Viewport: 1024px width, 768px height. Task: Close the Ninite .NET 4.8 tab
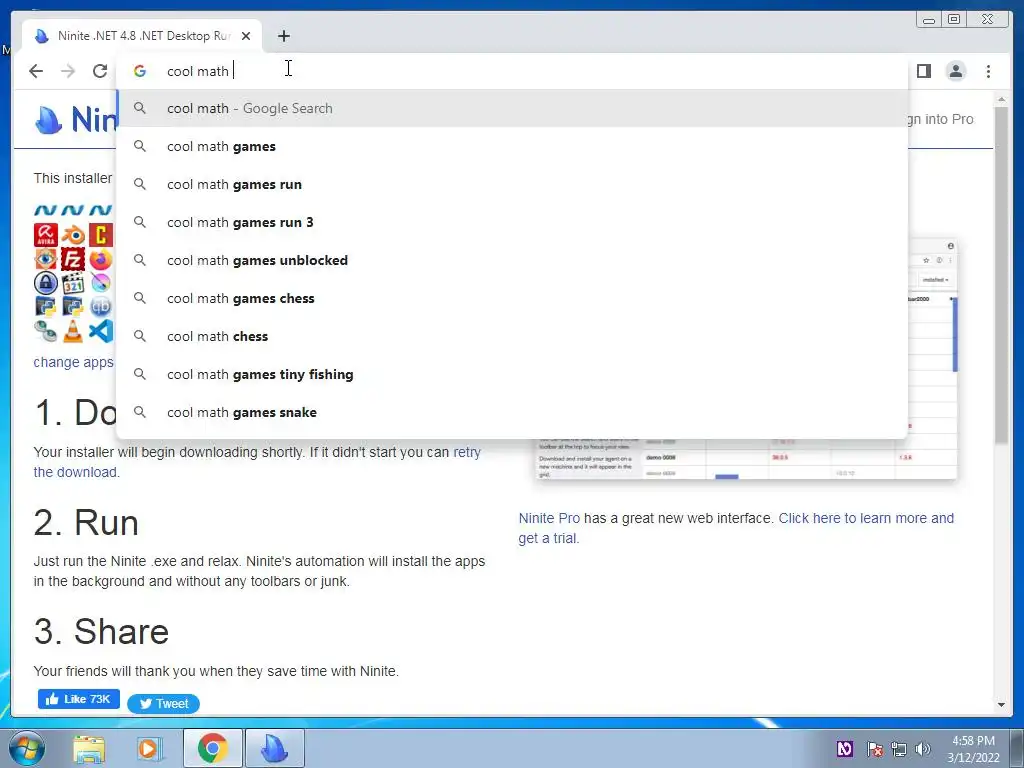[x=246, y=36]
